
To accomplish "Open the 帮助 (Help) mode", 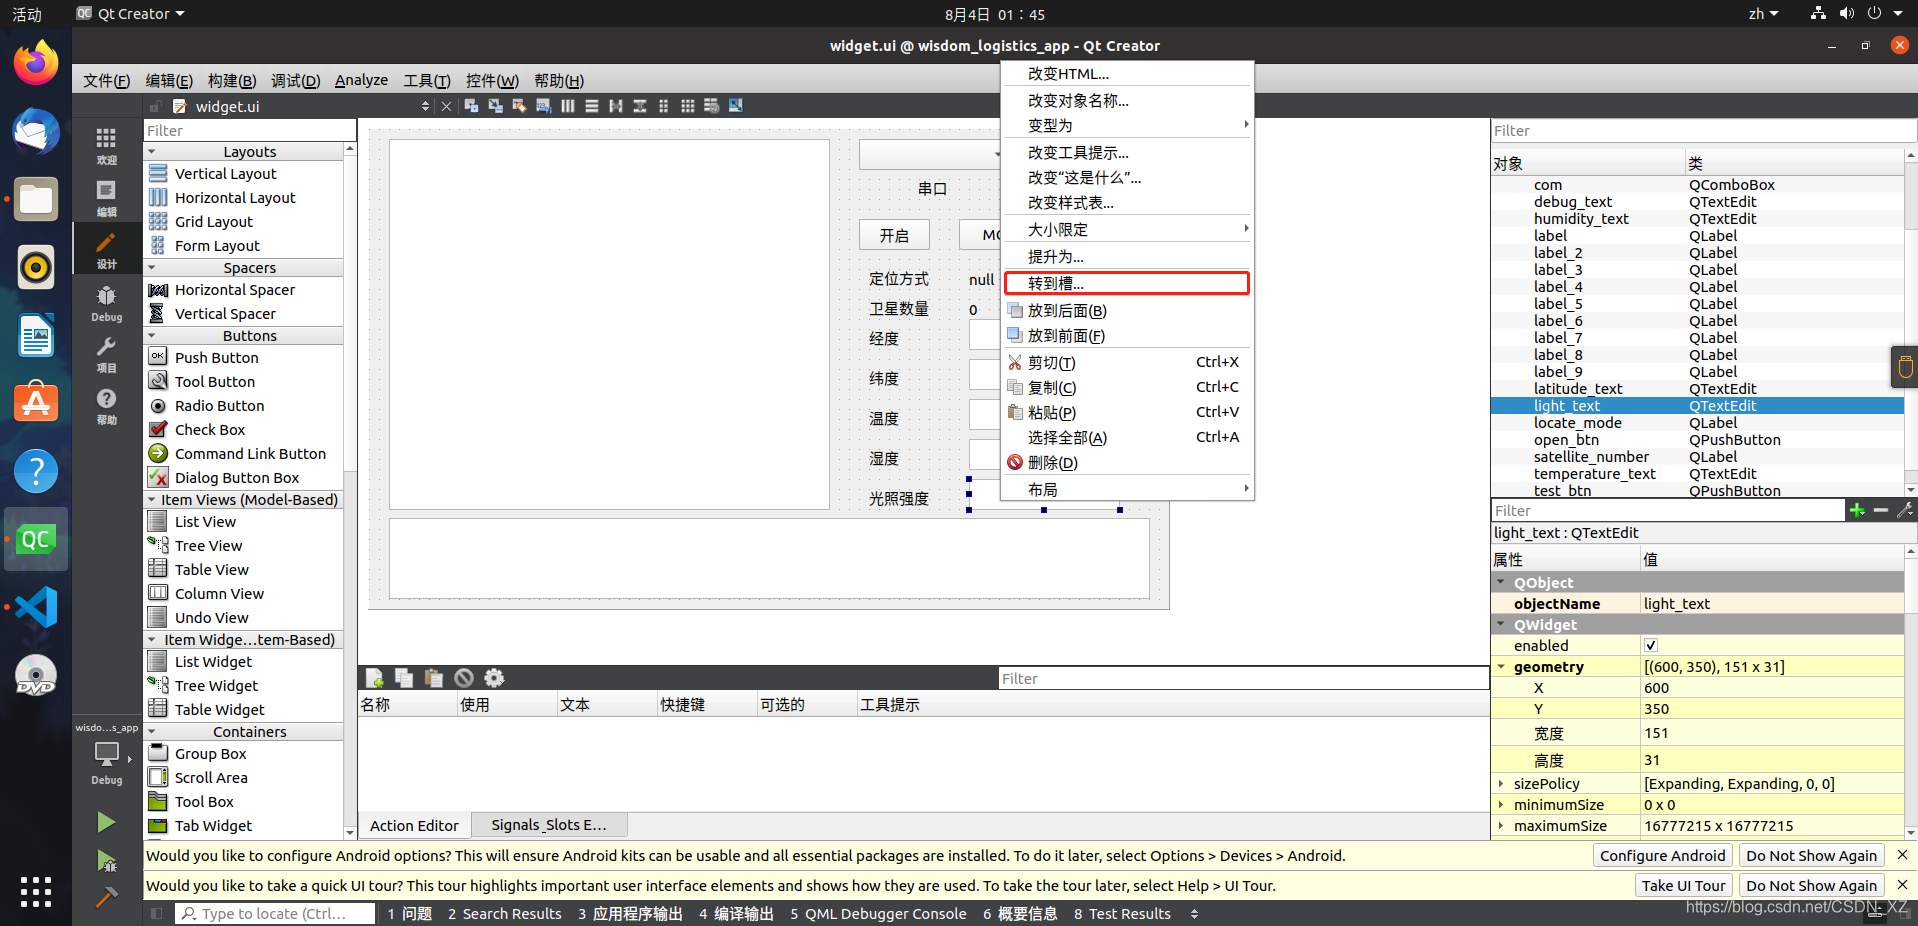I will coord(106,406).
